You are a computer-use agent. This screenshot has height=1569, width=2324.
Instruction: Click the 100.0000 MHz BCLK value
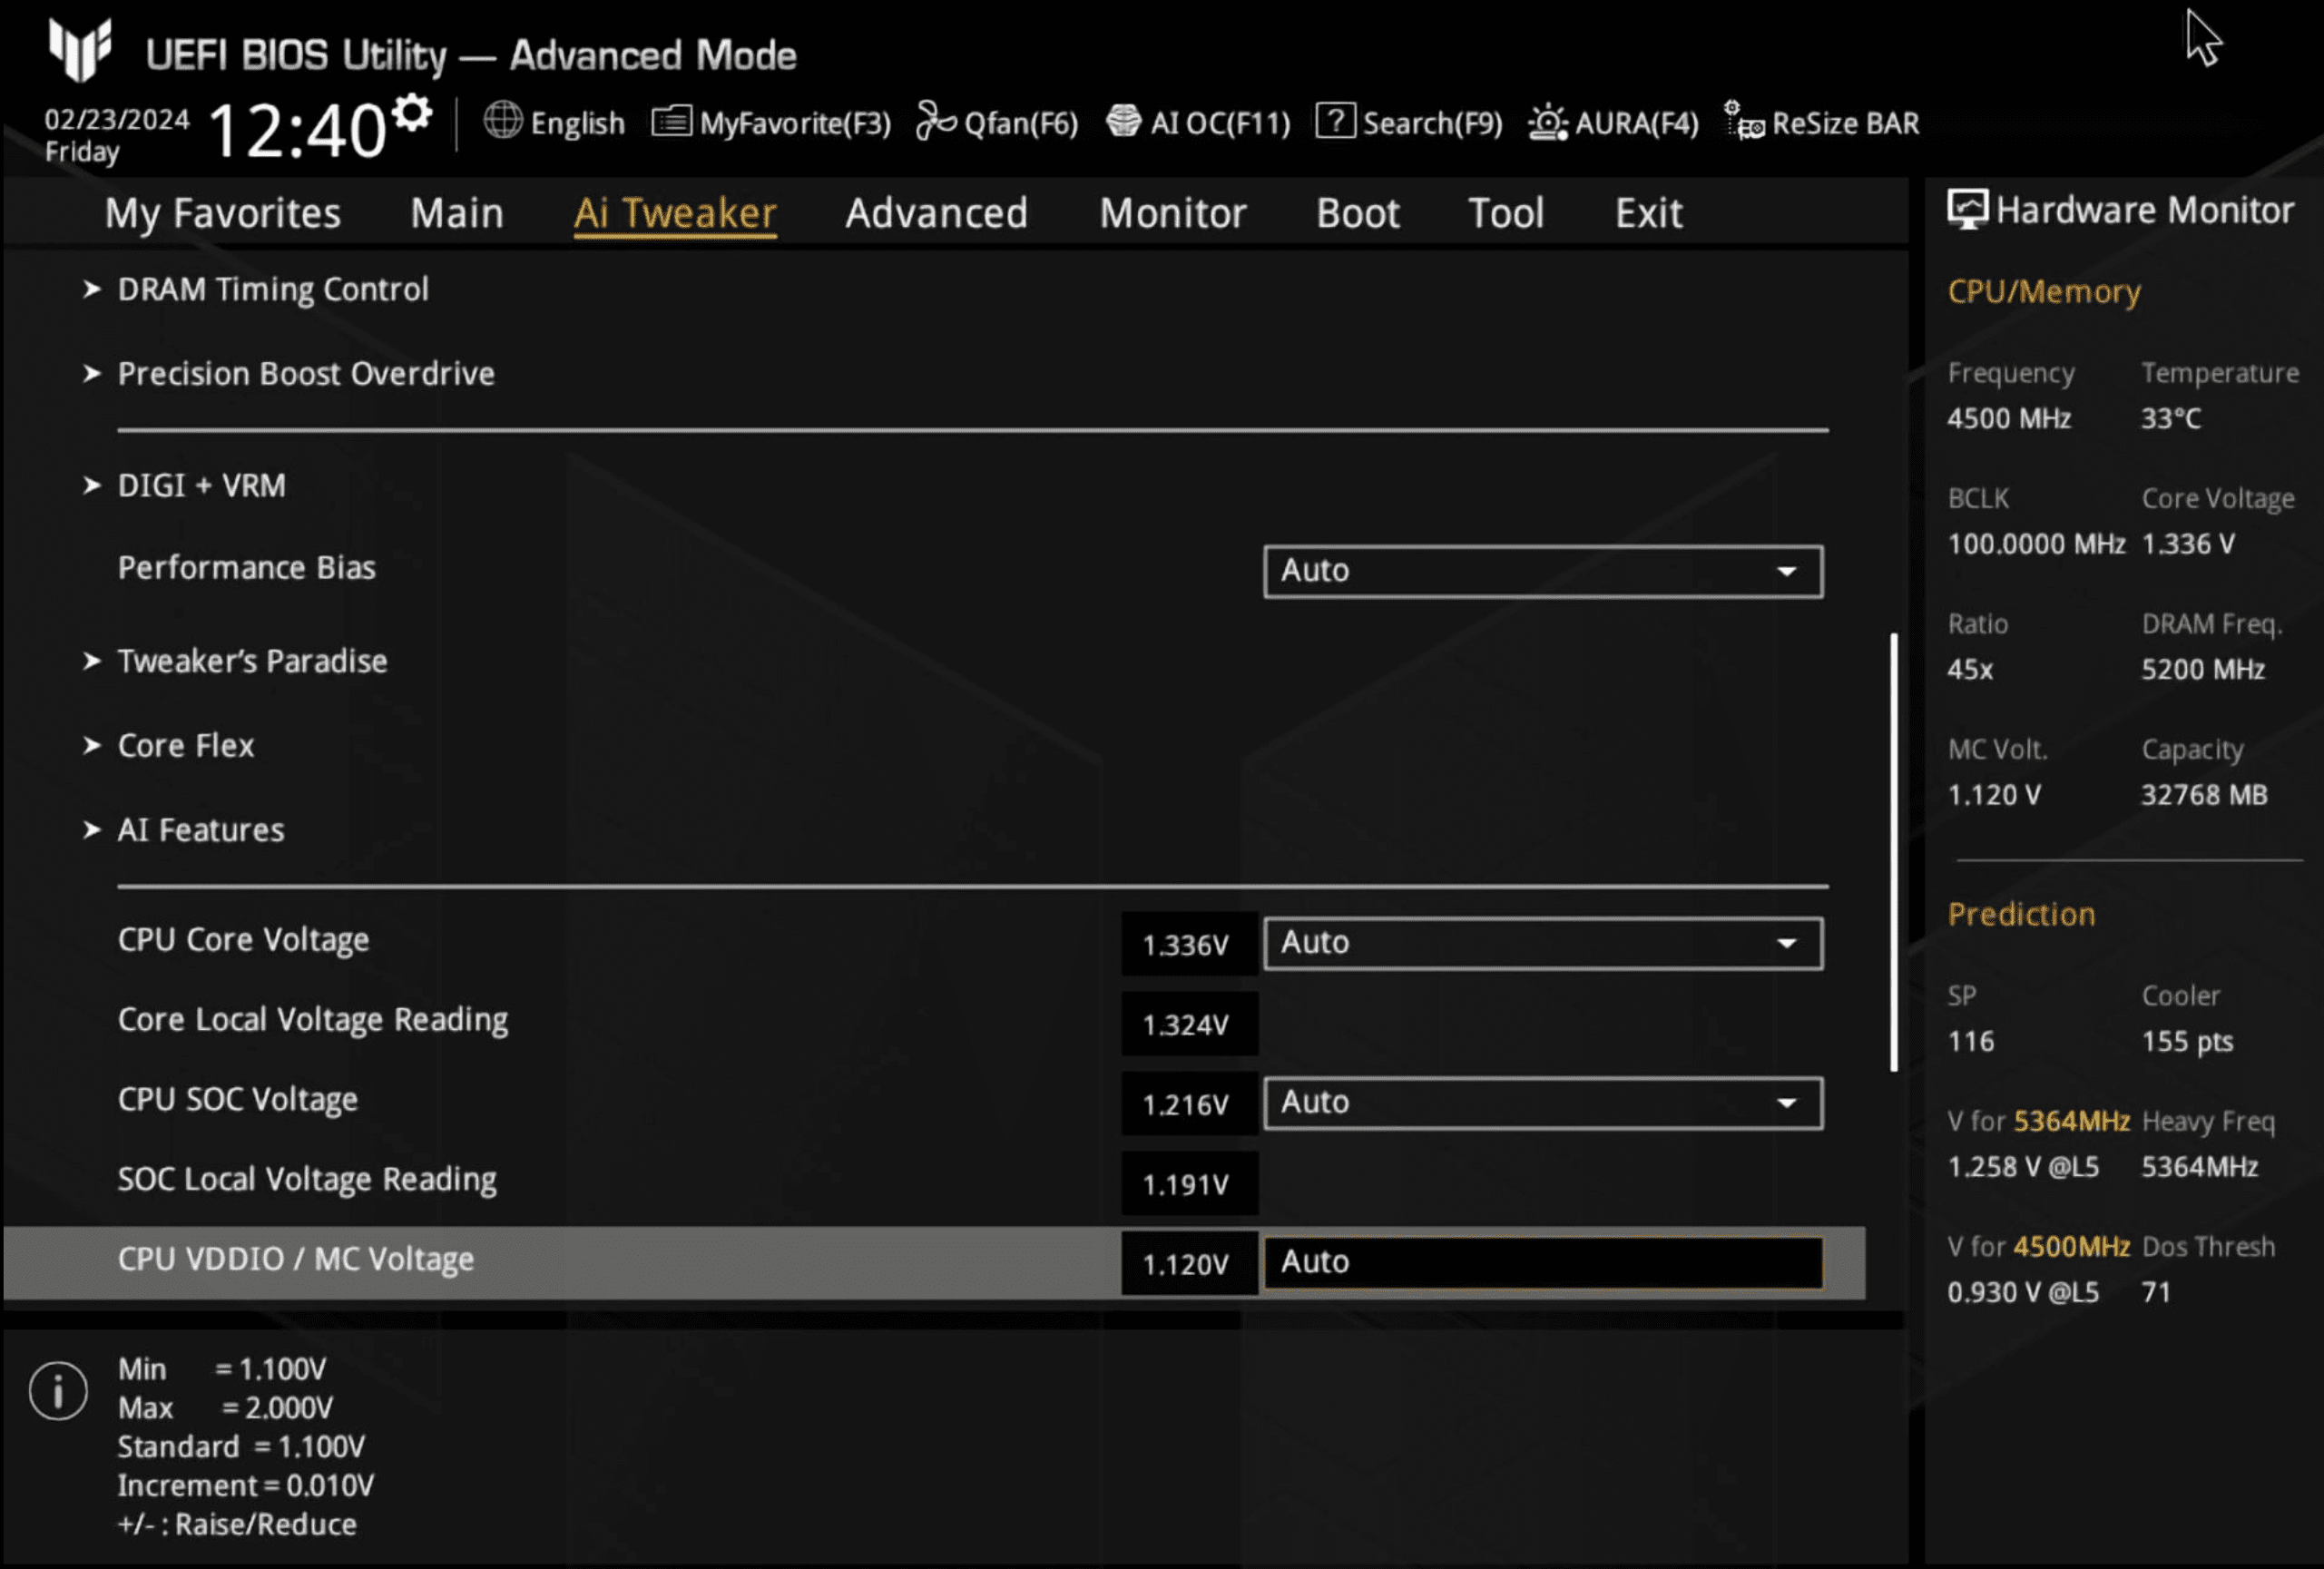[2036, 544]
